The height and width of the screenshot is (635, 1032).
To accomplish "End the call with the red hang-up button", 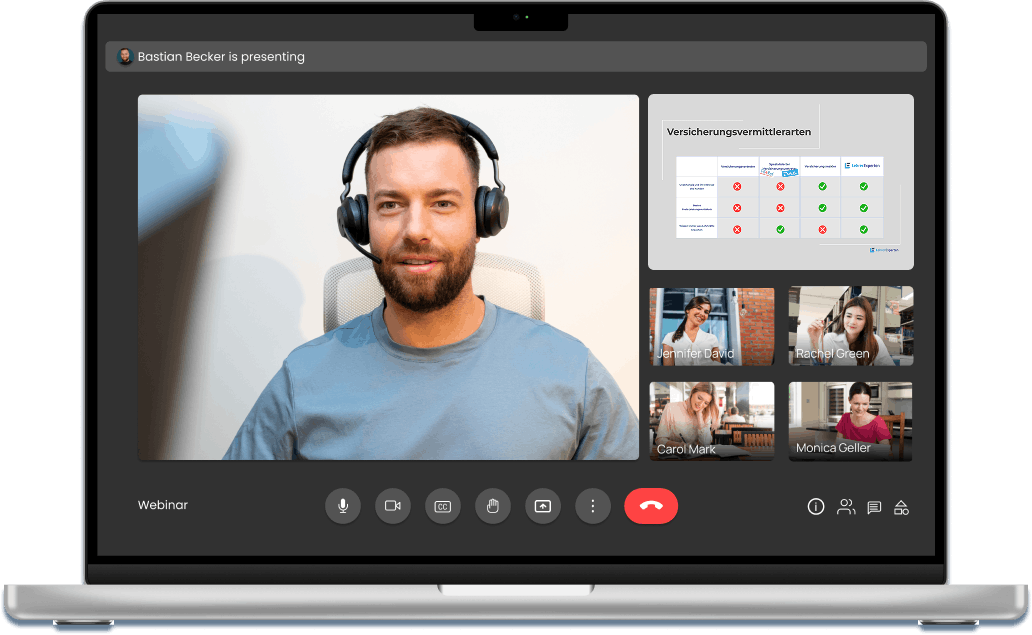I will (x=651, y=506).
